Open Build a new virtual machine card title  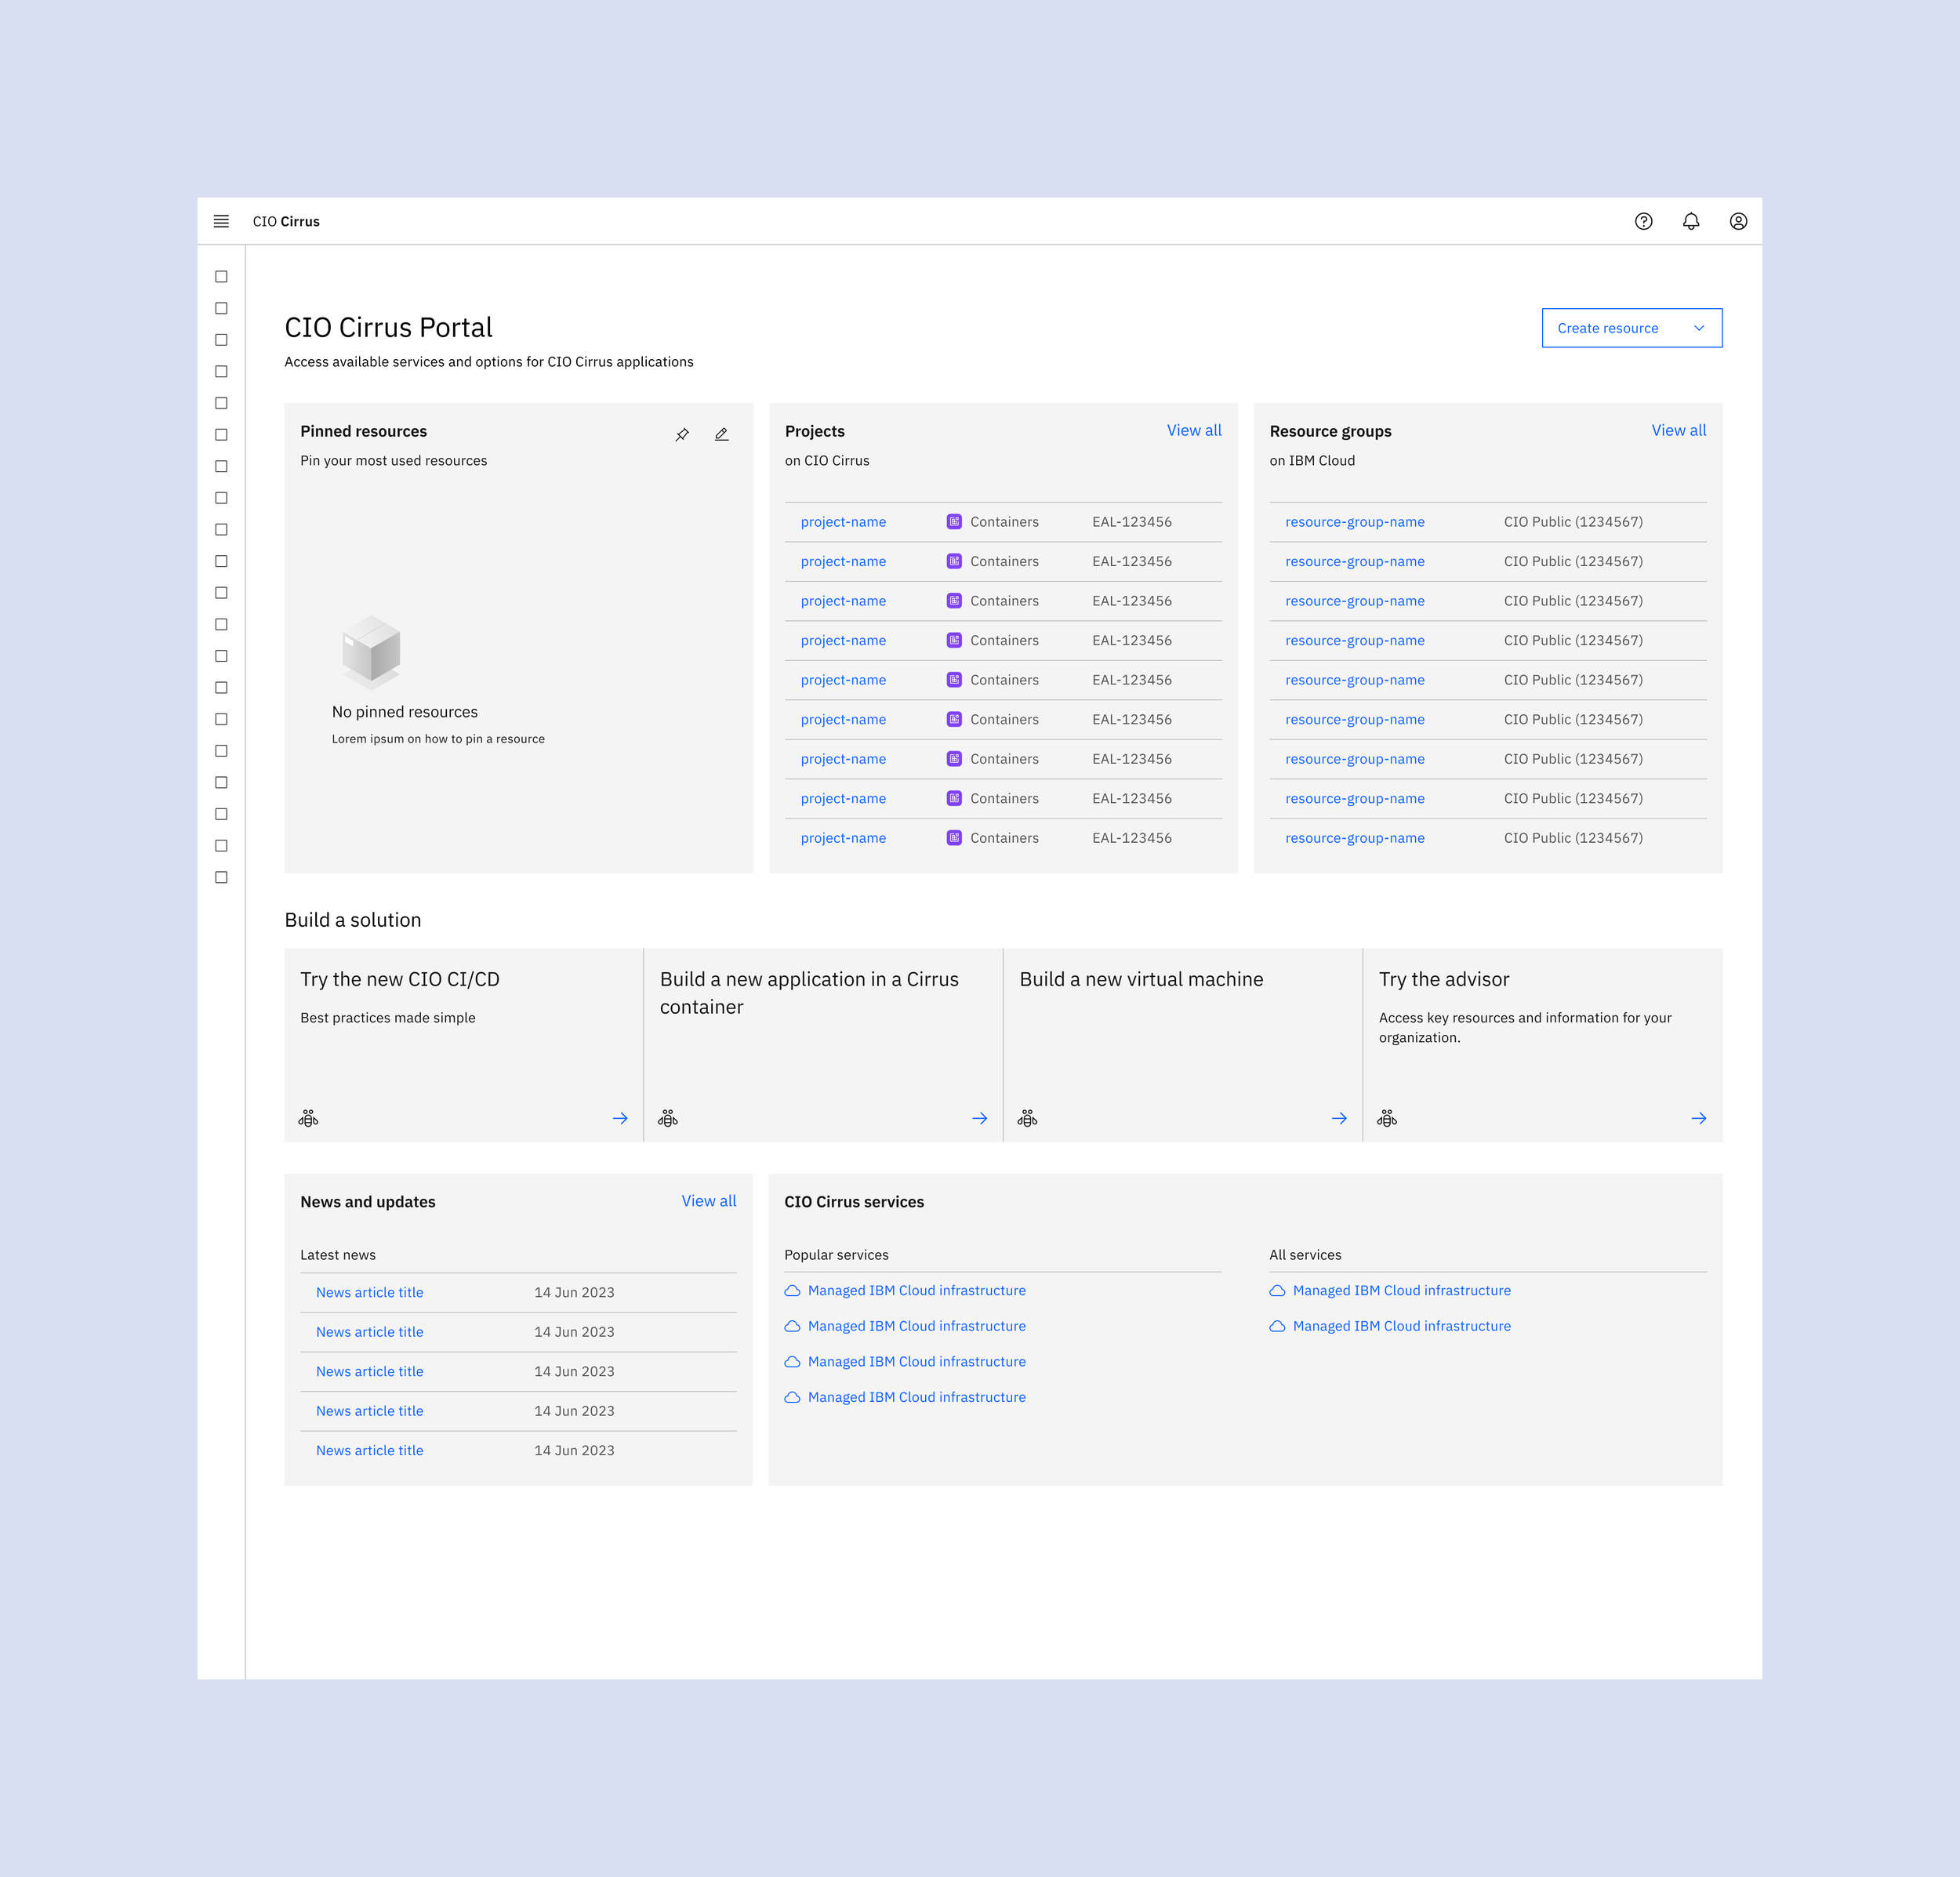(x=1141, y=979)
